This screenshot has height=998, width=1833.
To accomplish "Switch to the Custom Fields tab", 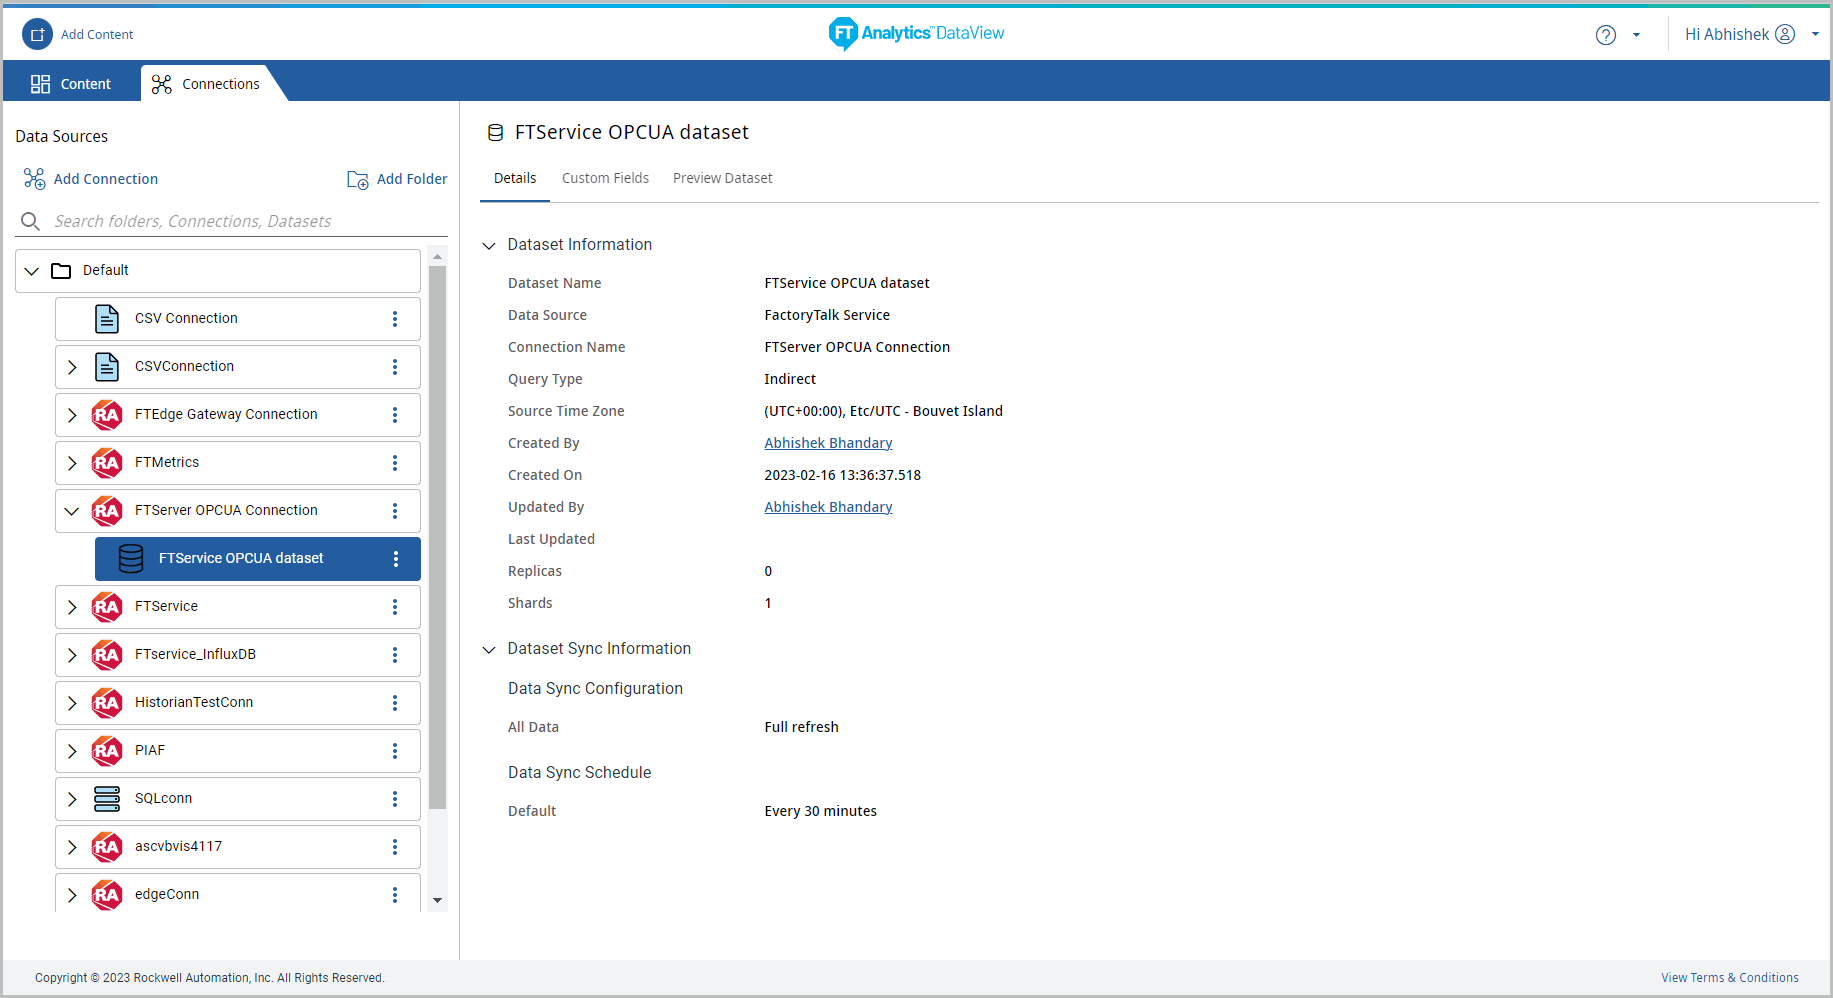I will (605, 178).
